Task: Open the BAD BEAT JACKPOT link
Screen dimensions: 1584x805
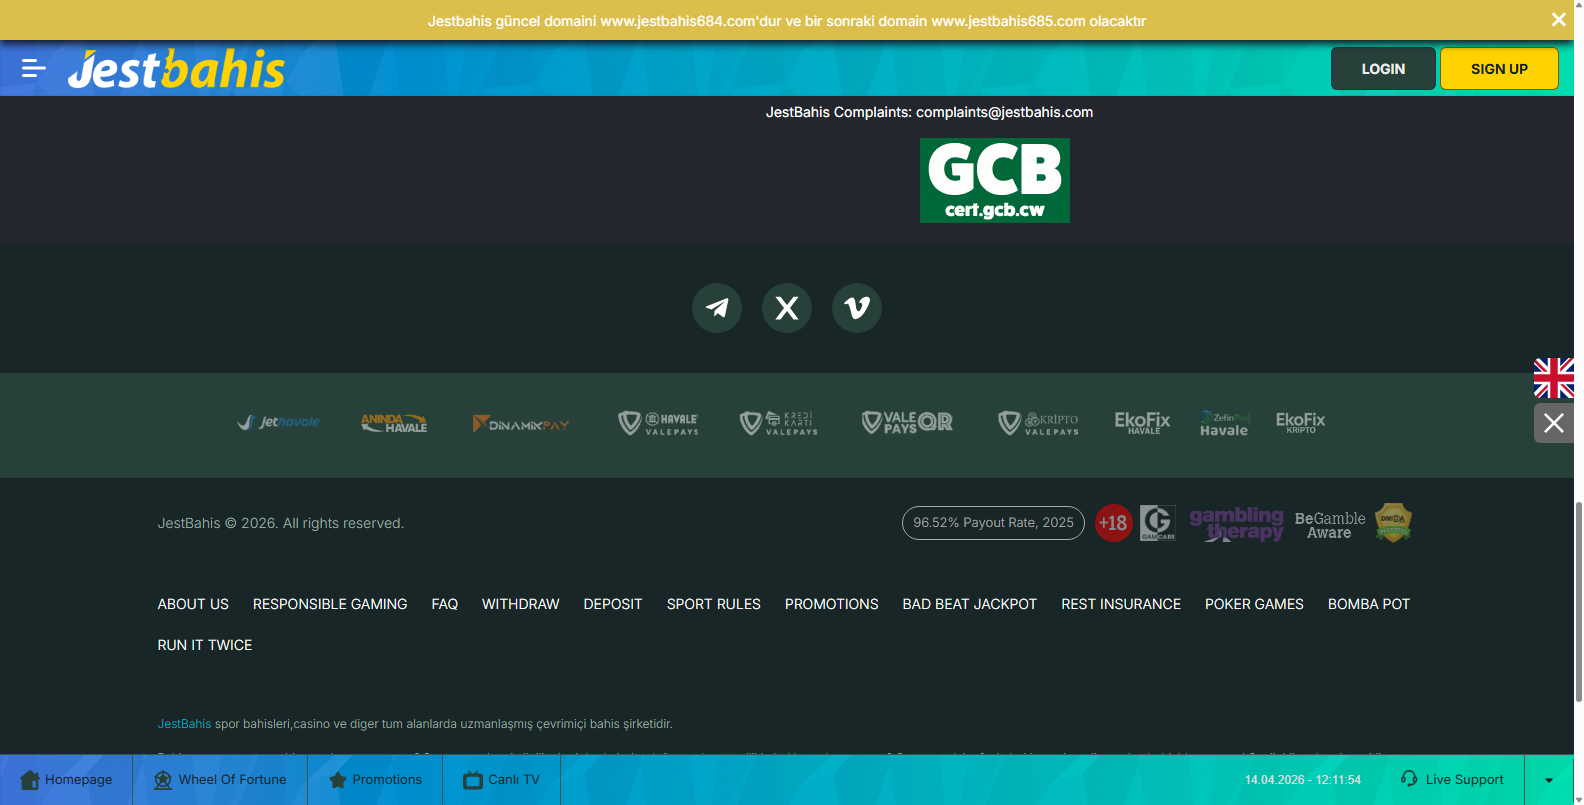Action: click(970, 604)
